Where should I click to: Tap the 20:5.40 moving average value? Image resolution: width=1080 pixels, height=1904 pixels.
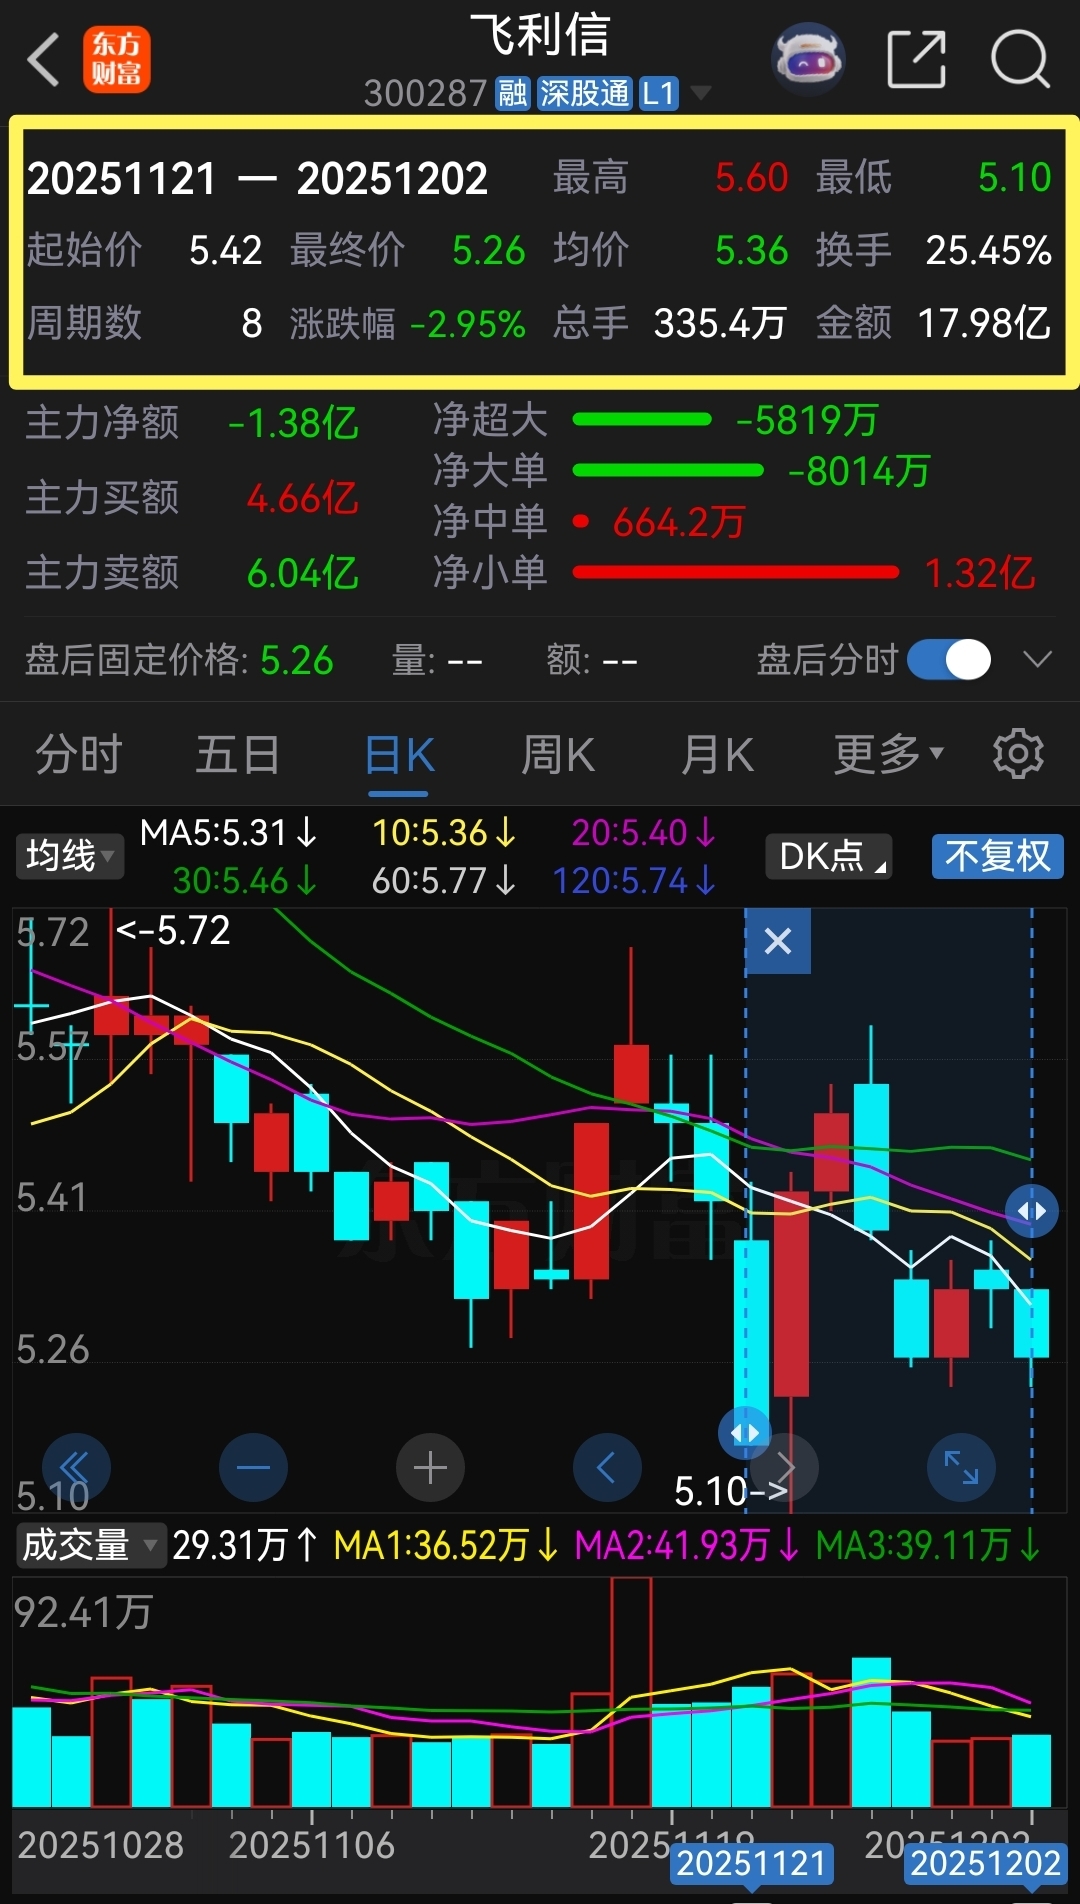tap(644, 832)
